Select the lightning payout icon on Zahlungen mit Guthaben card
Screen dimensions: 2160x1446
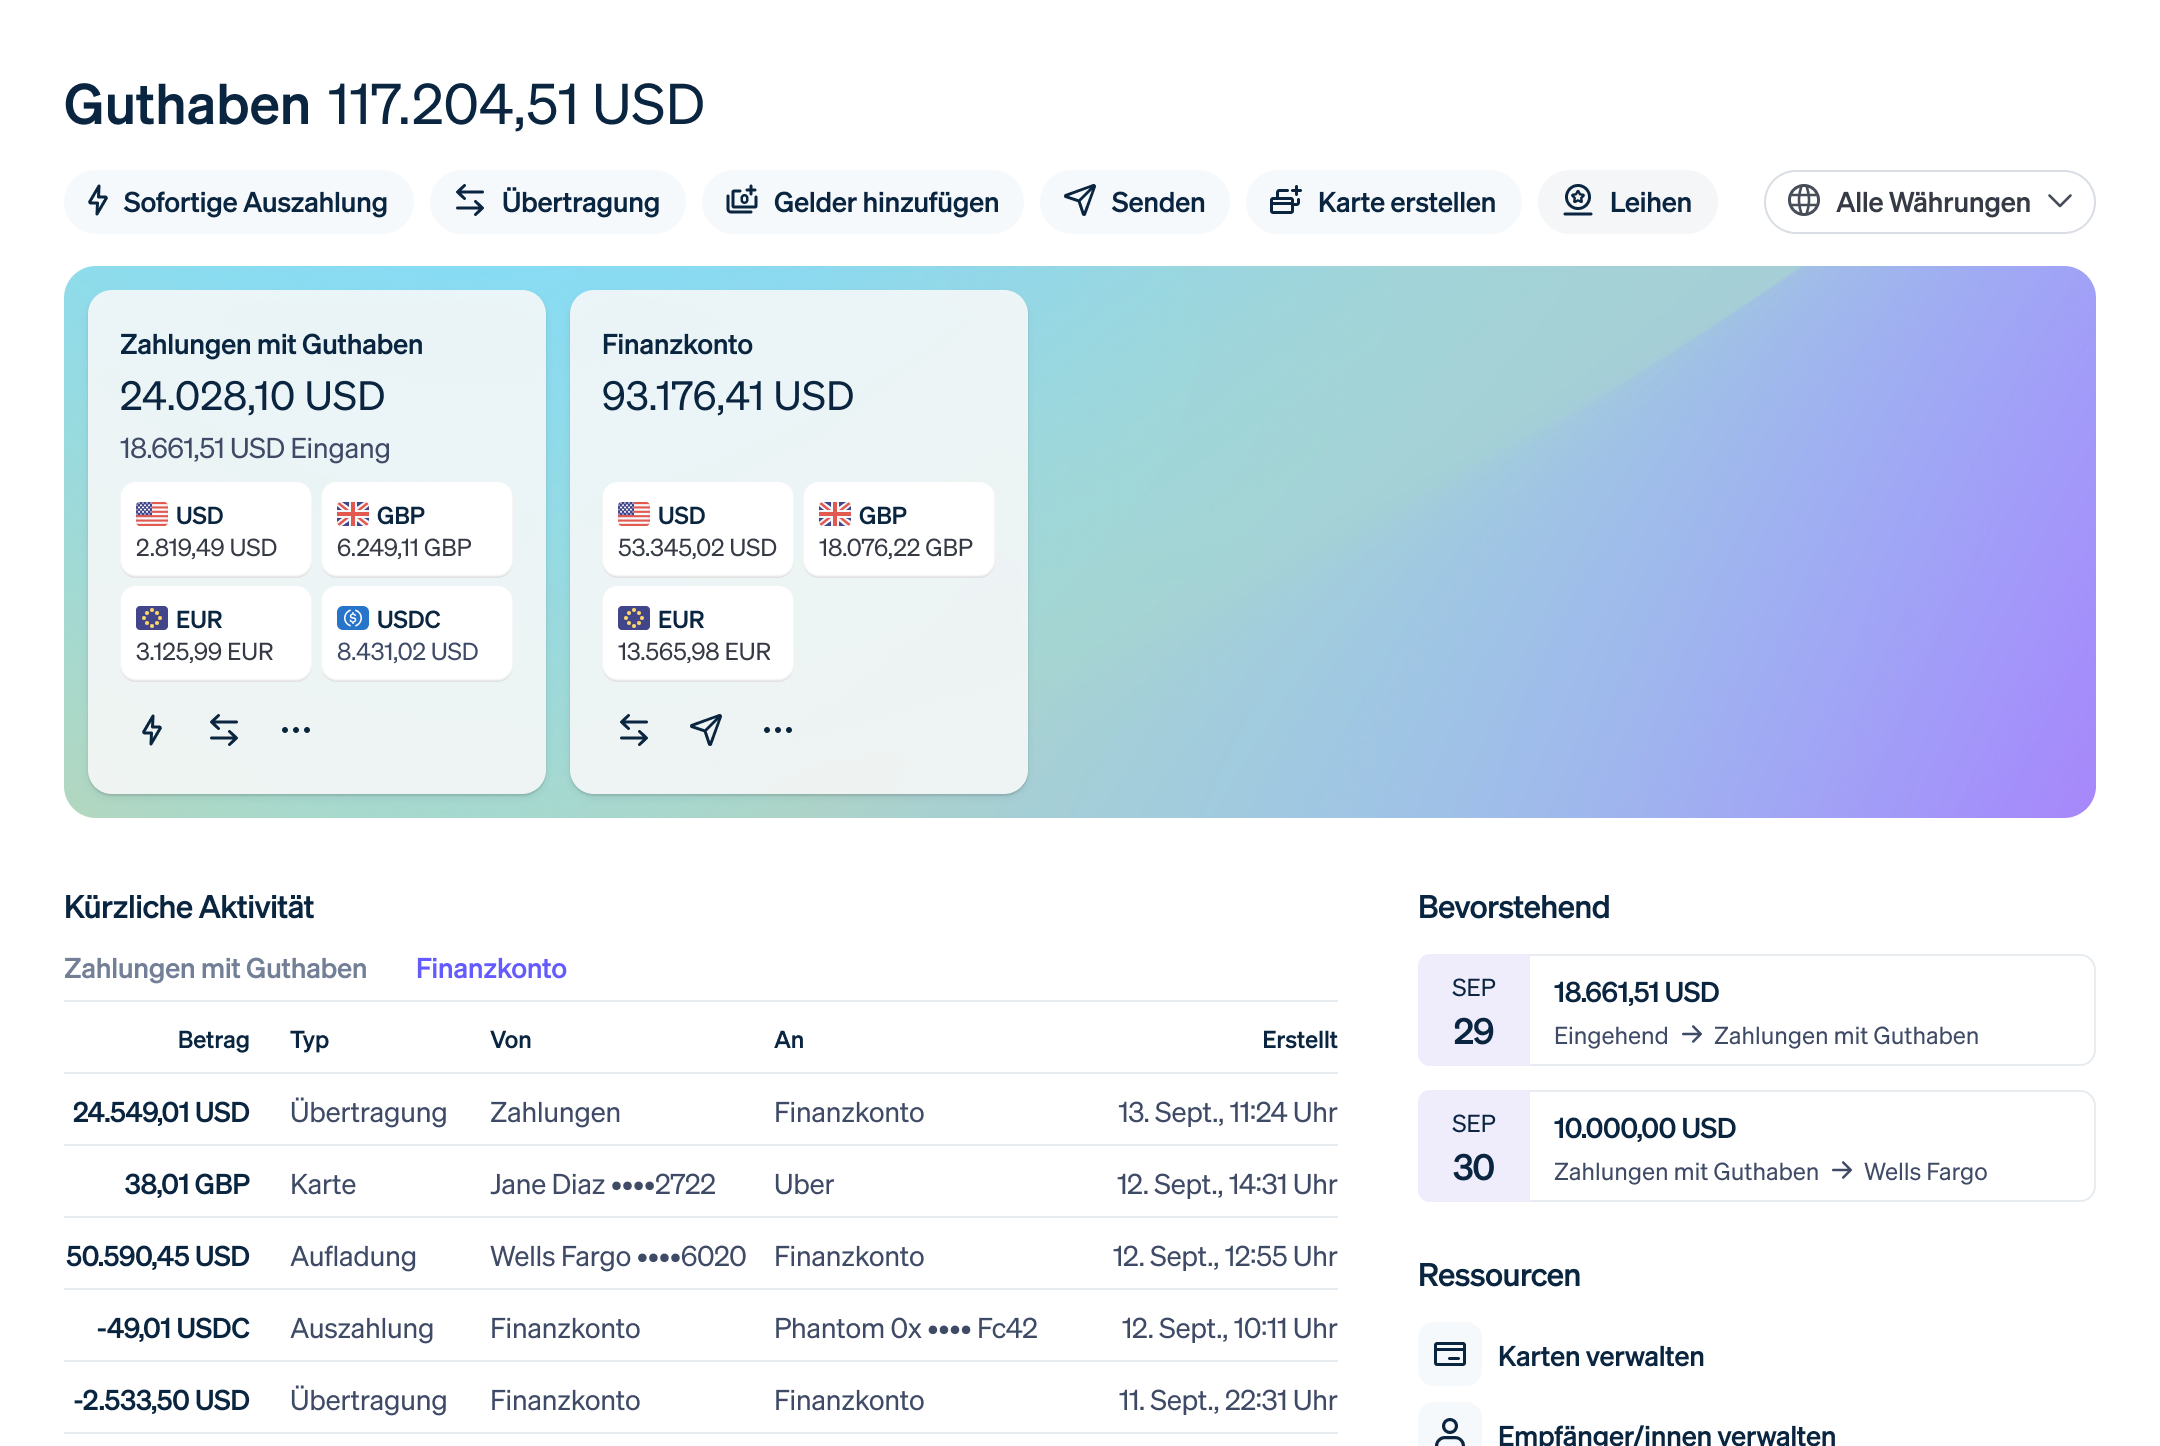coord(152,730)
